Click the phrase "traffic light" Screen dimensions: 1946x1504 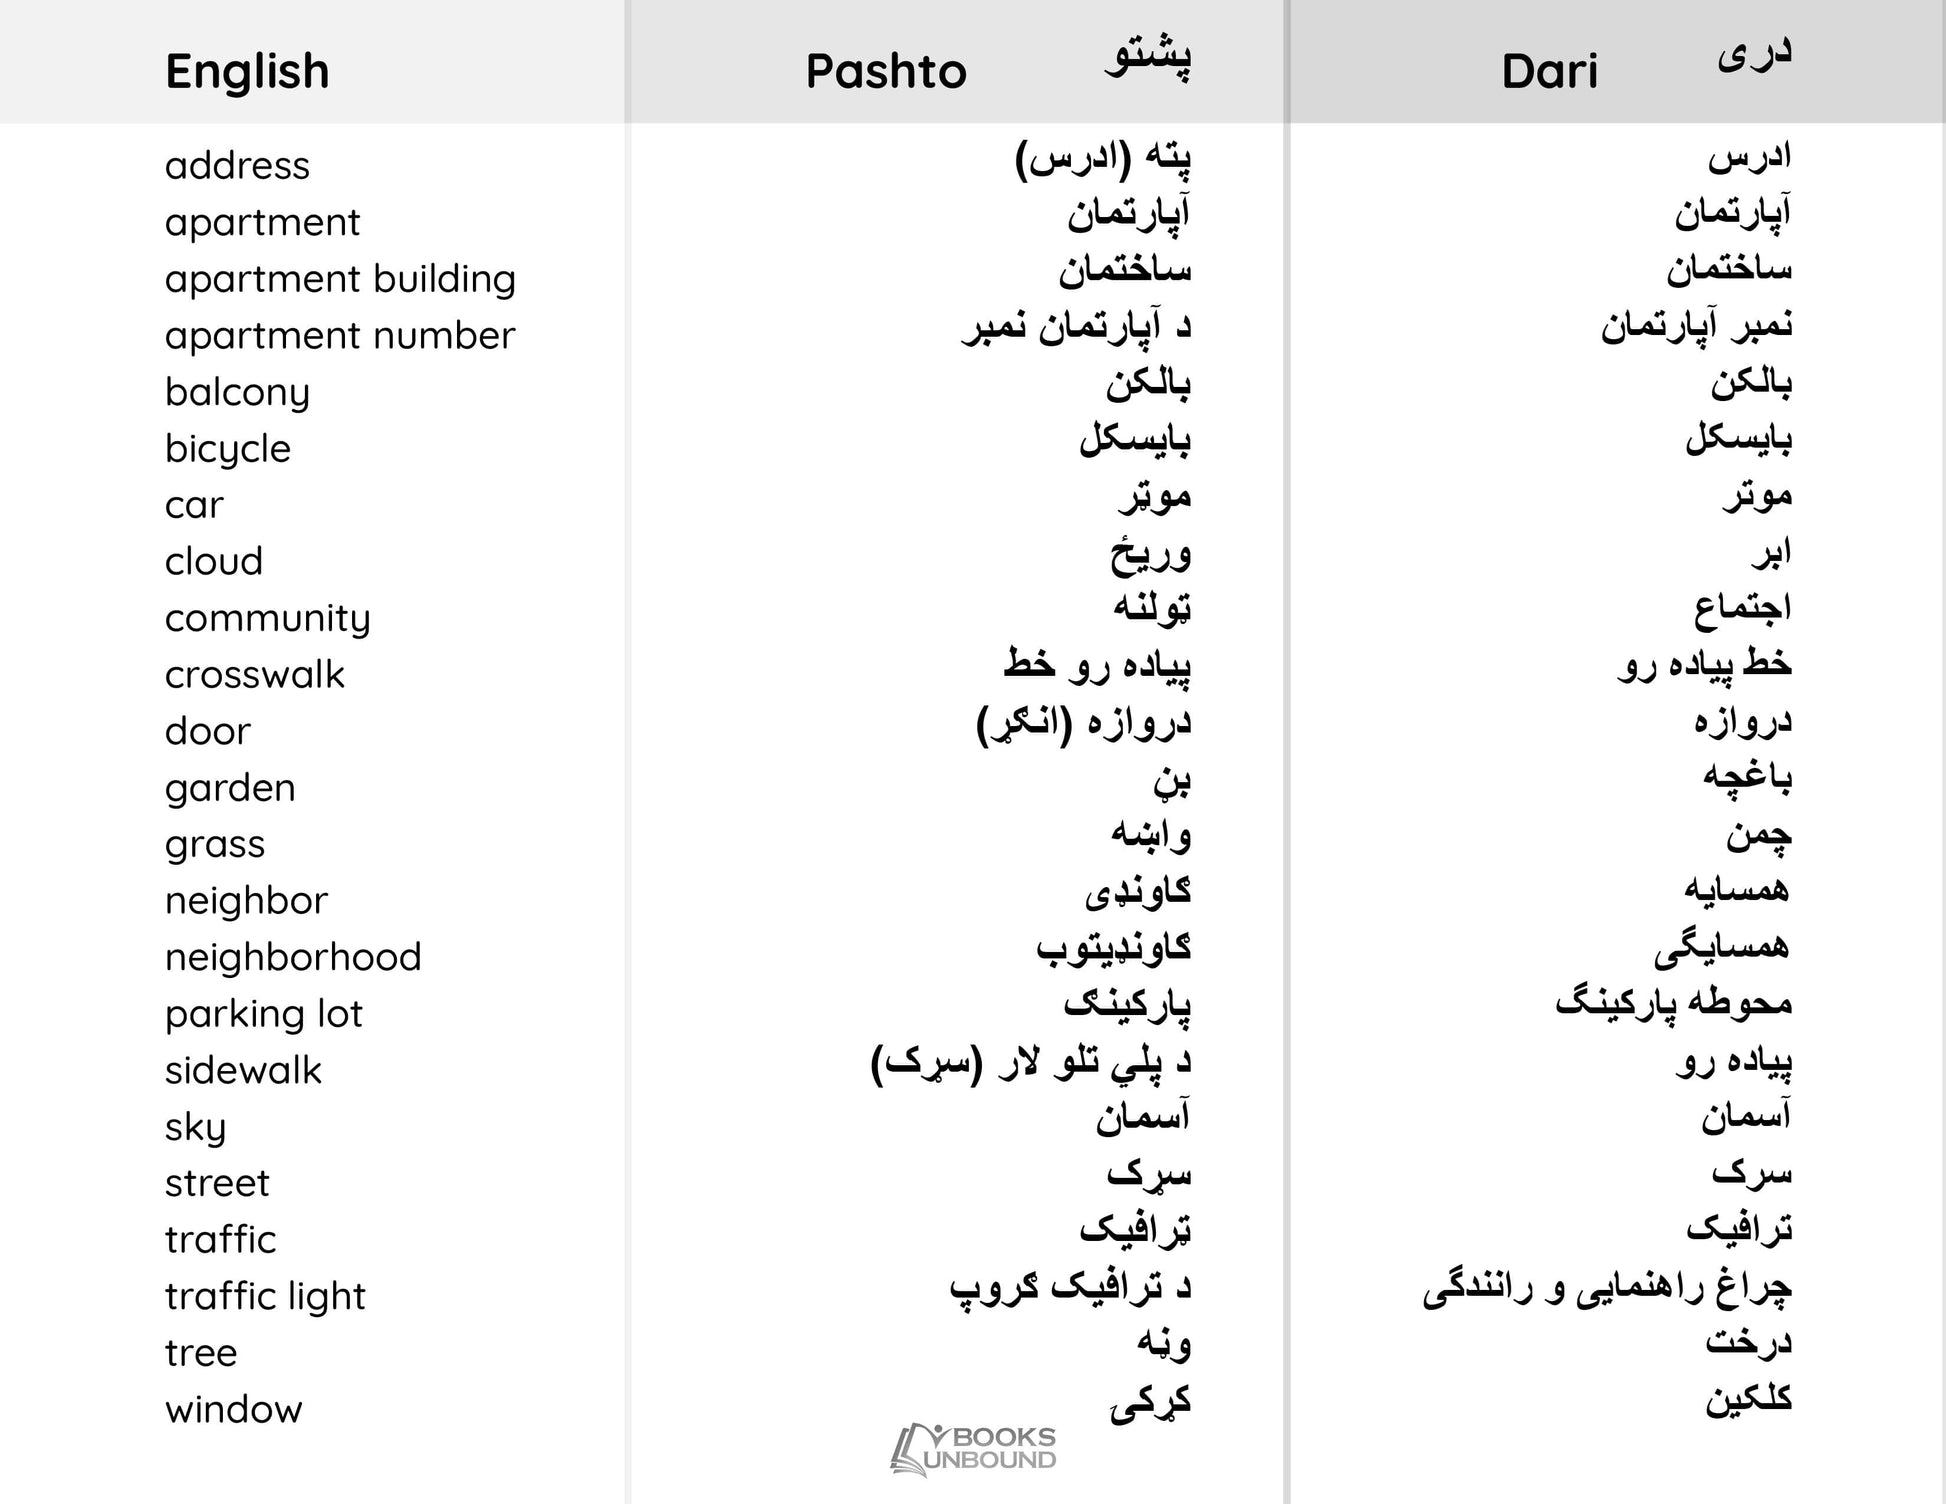click(x=265, y=1297)
